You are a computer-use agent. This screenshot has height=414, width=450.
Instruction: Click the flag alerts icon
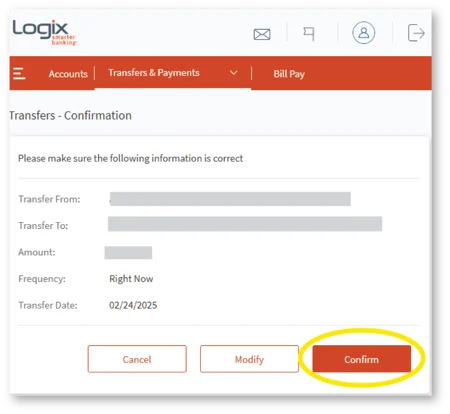[309, 34]
